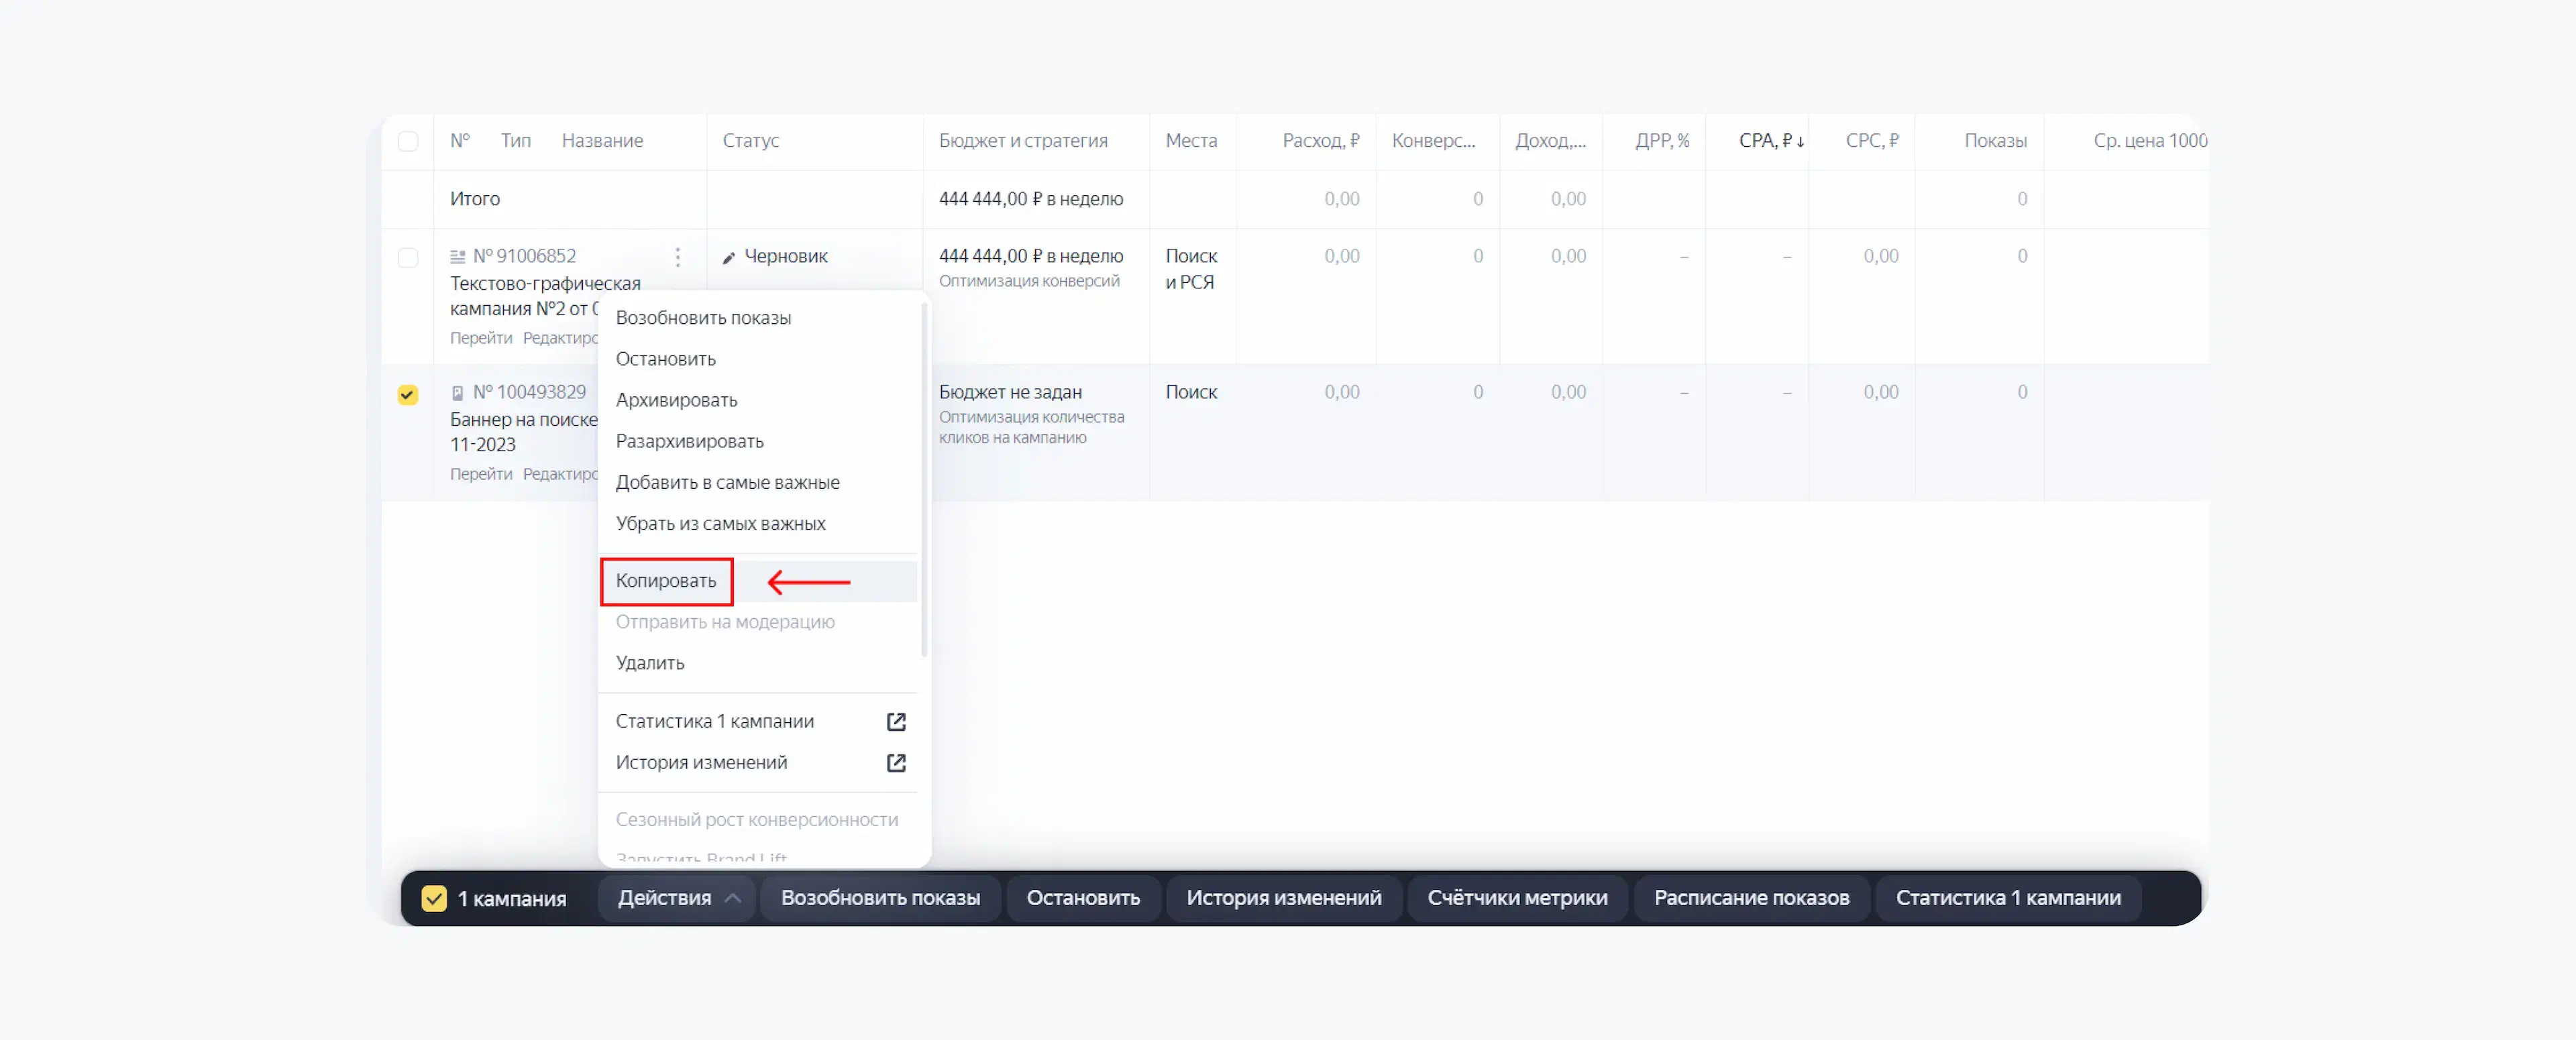Click Убрать из самых важных
This screenshot has width=2576, height=1040.
721,524
